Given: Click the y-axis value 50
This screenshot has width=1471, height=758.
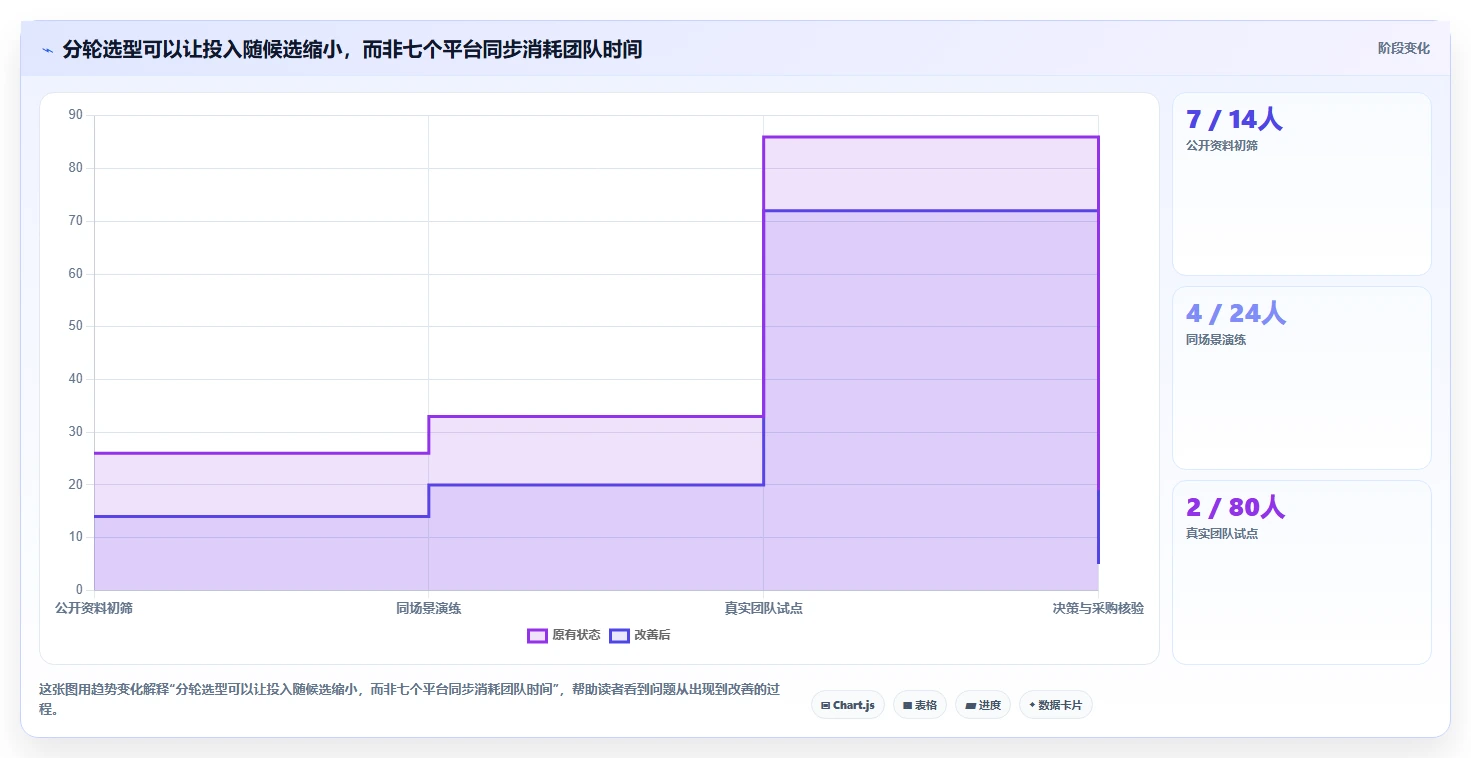Looking at the screenshot, I should pos(76,326).
